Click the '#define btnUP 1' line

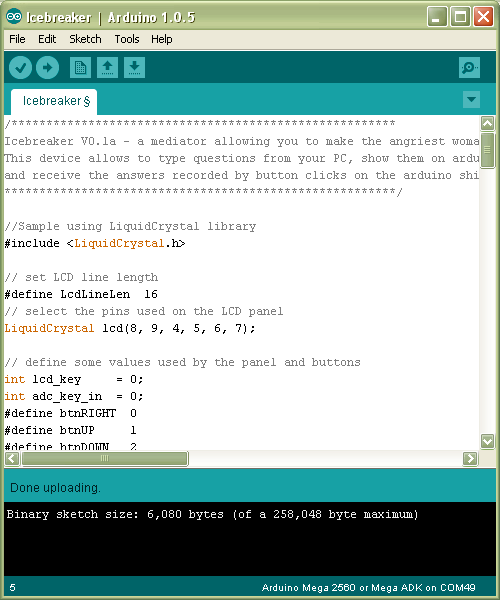coord(71,430)
